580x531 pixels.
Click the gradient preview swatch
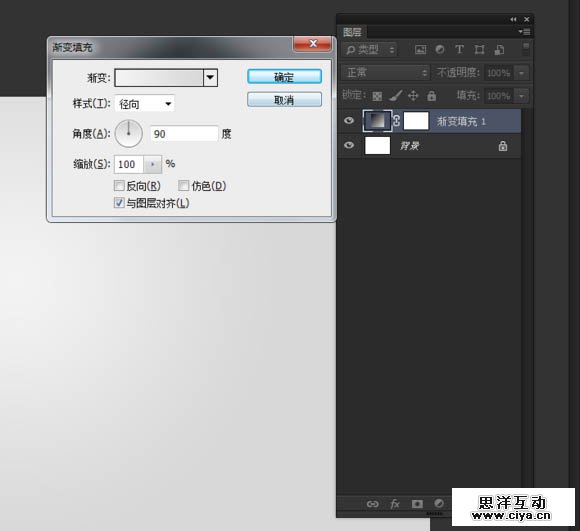159,78
